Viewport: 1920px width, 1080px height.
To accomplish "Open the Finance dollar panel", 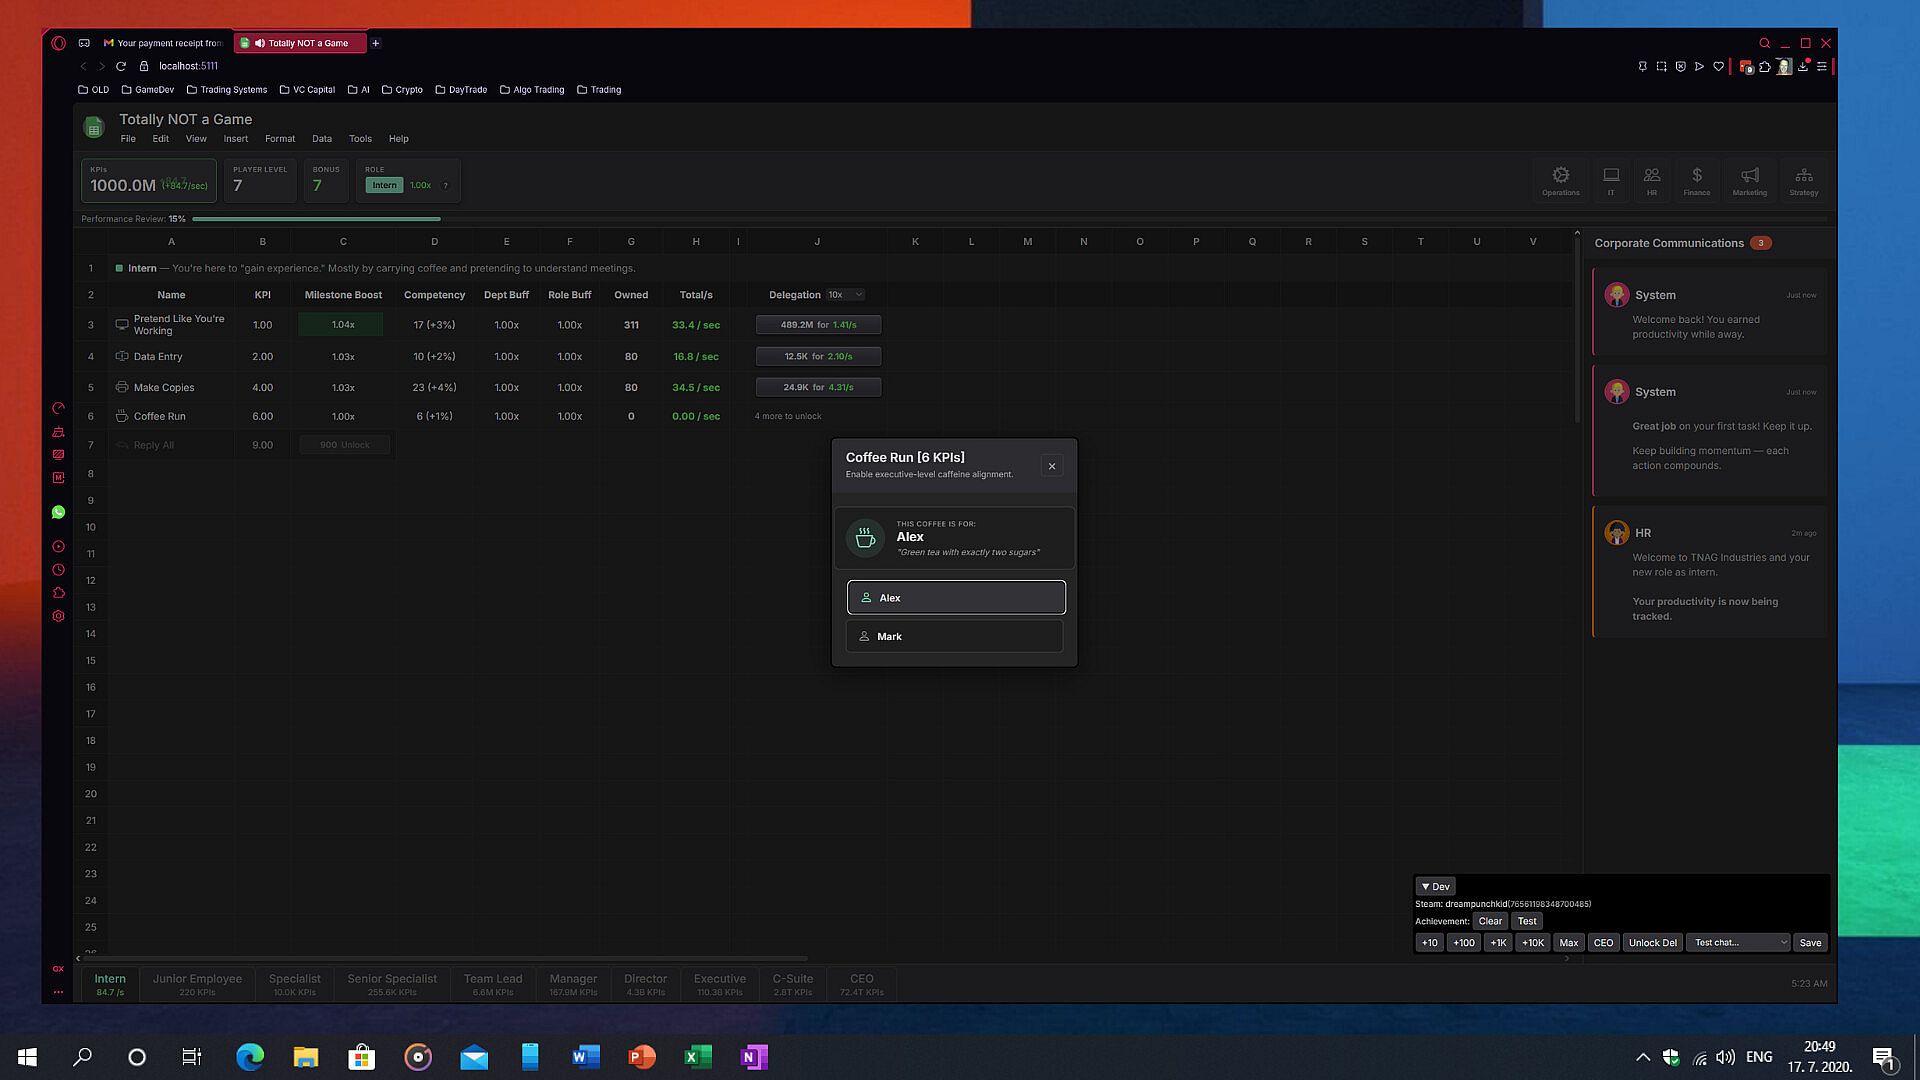I will tap(1696, 180).
